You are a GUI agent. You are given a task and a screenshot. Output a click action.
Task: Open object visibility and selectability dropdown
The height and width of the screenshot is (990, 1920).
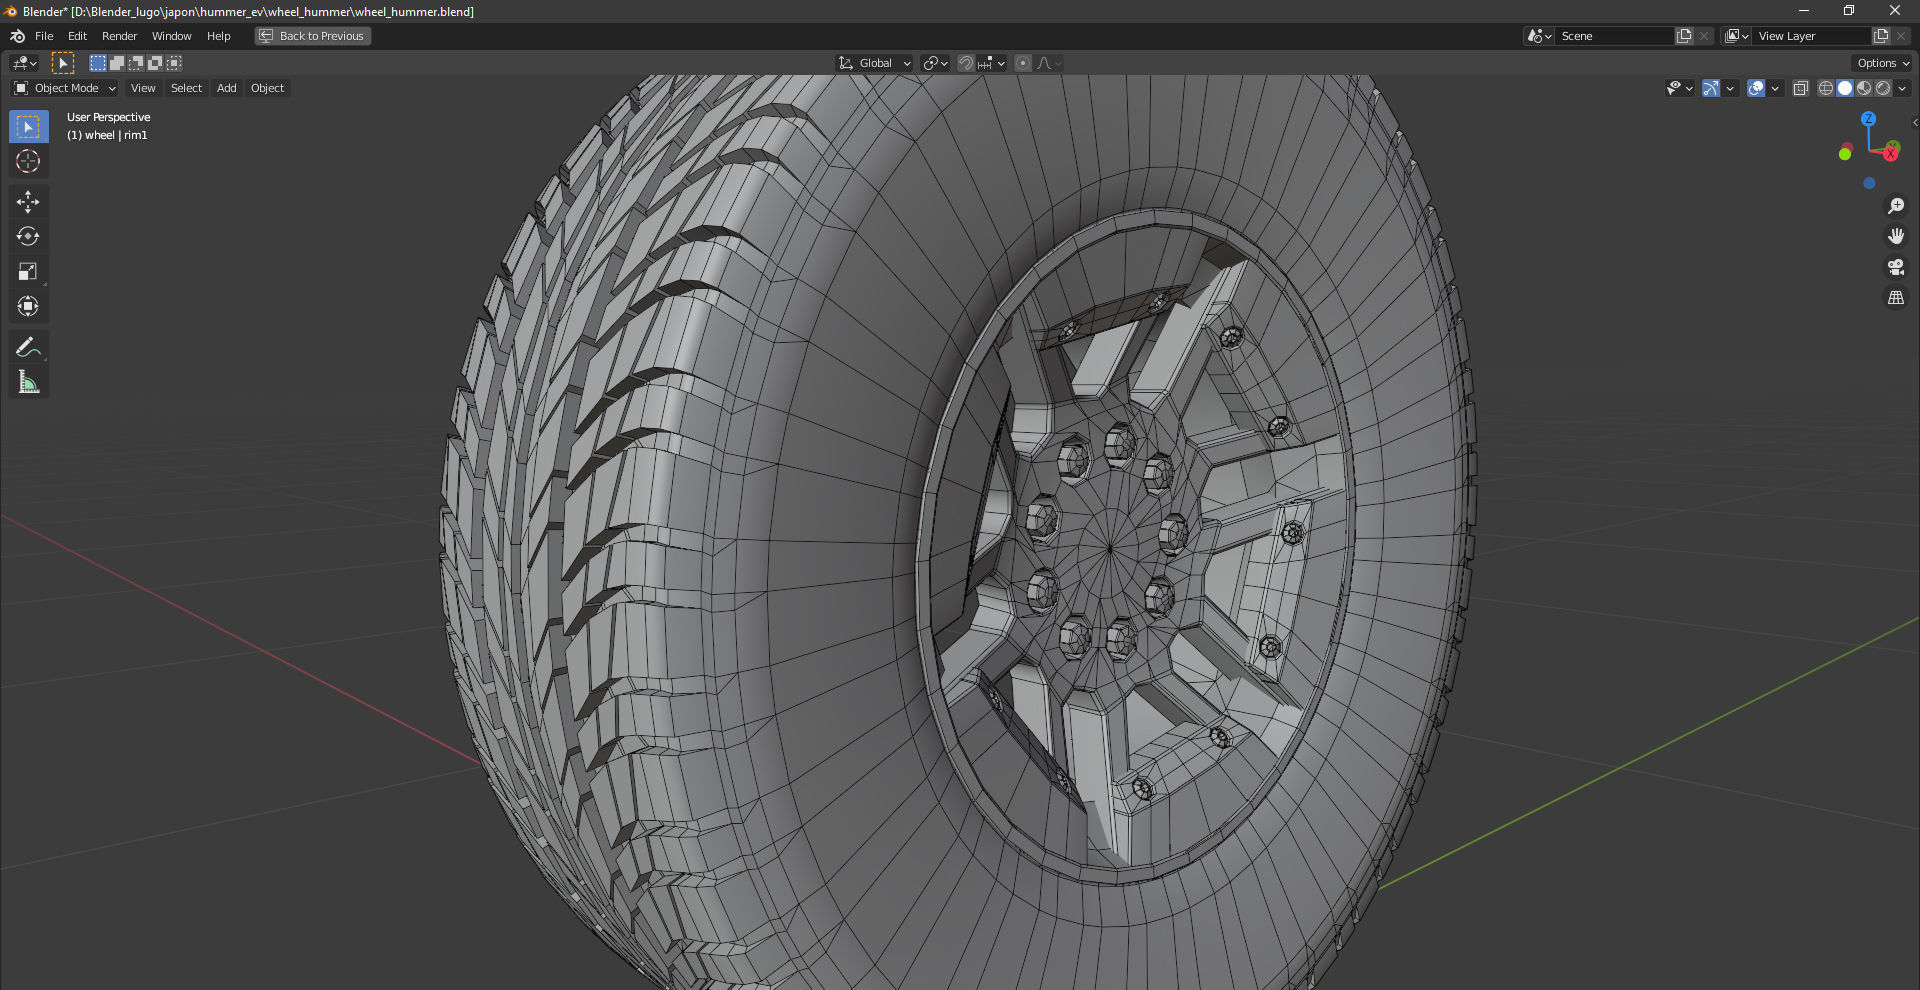pyautogui.click(x=1679, y=88)
